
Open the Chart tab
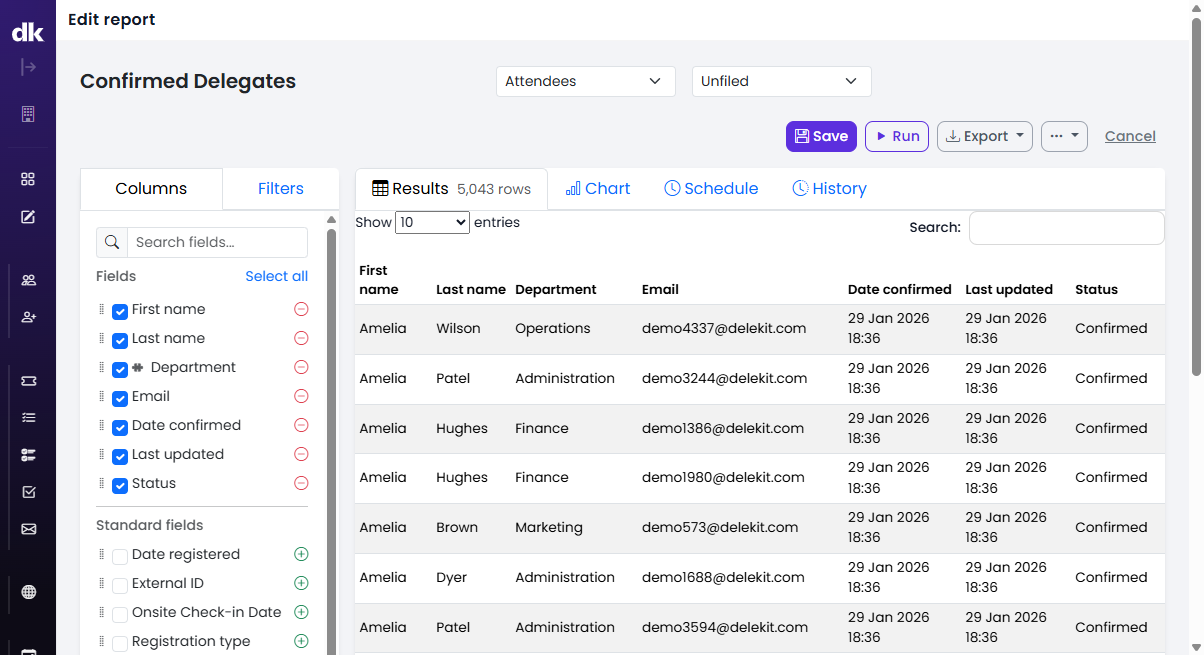click(598, 188)
